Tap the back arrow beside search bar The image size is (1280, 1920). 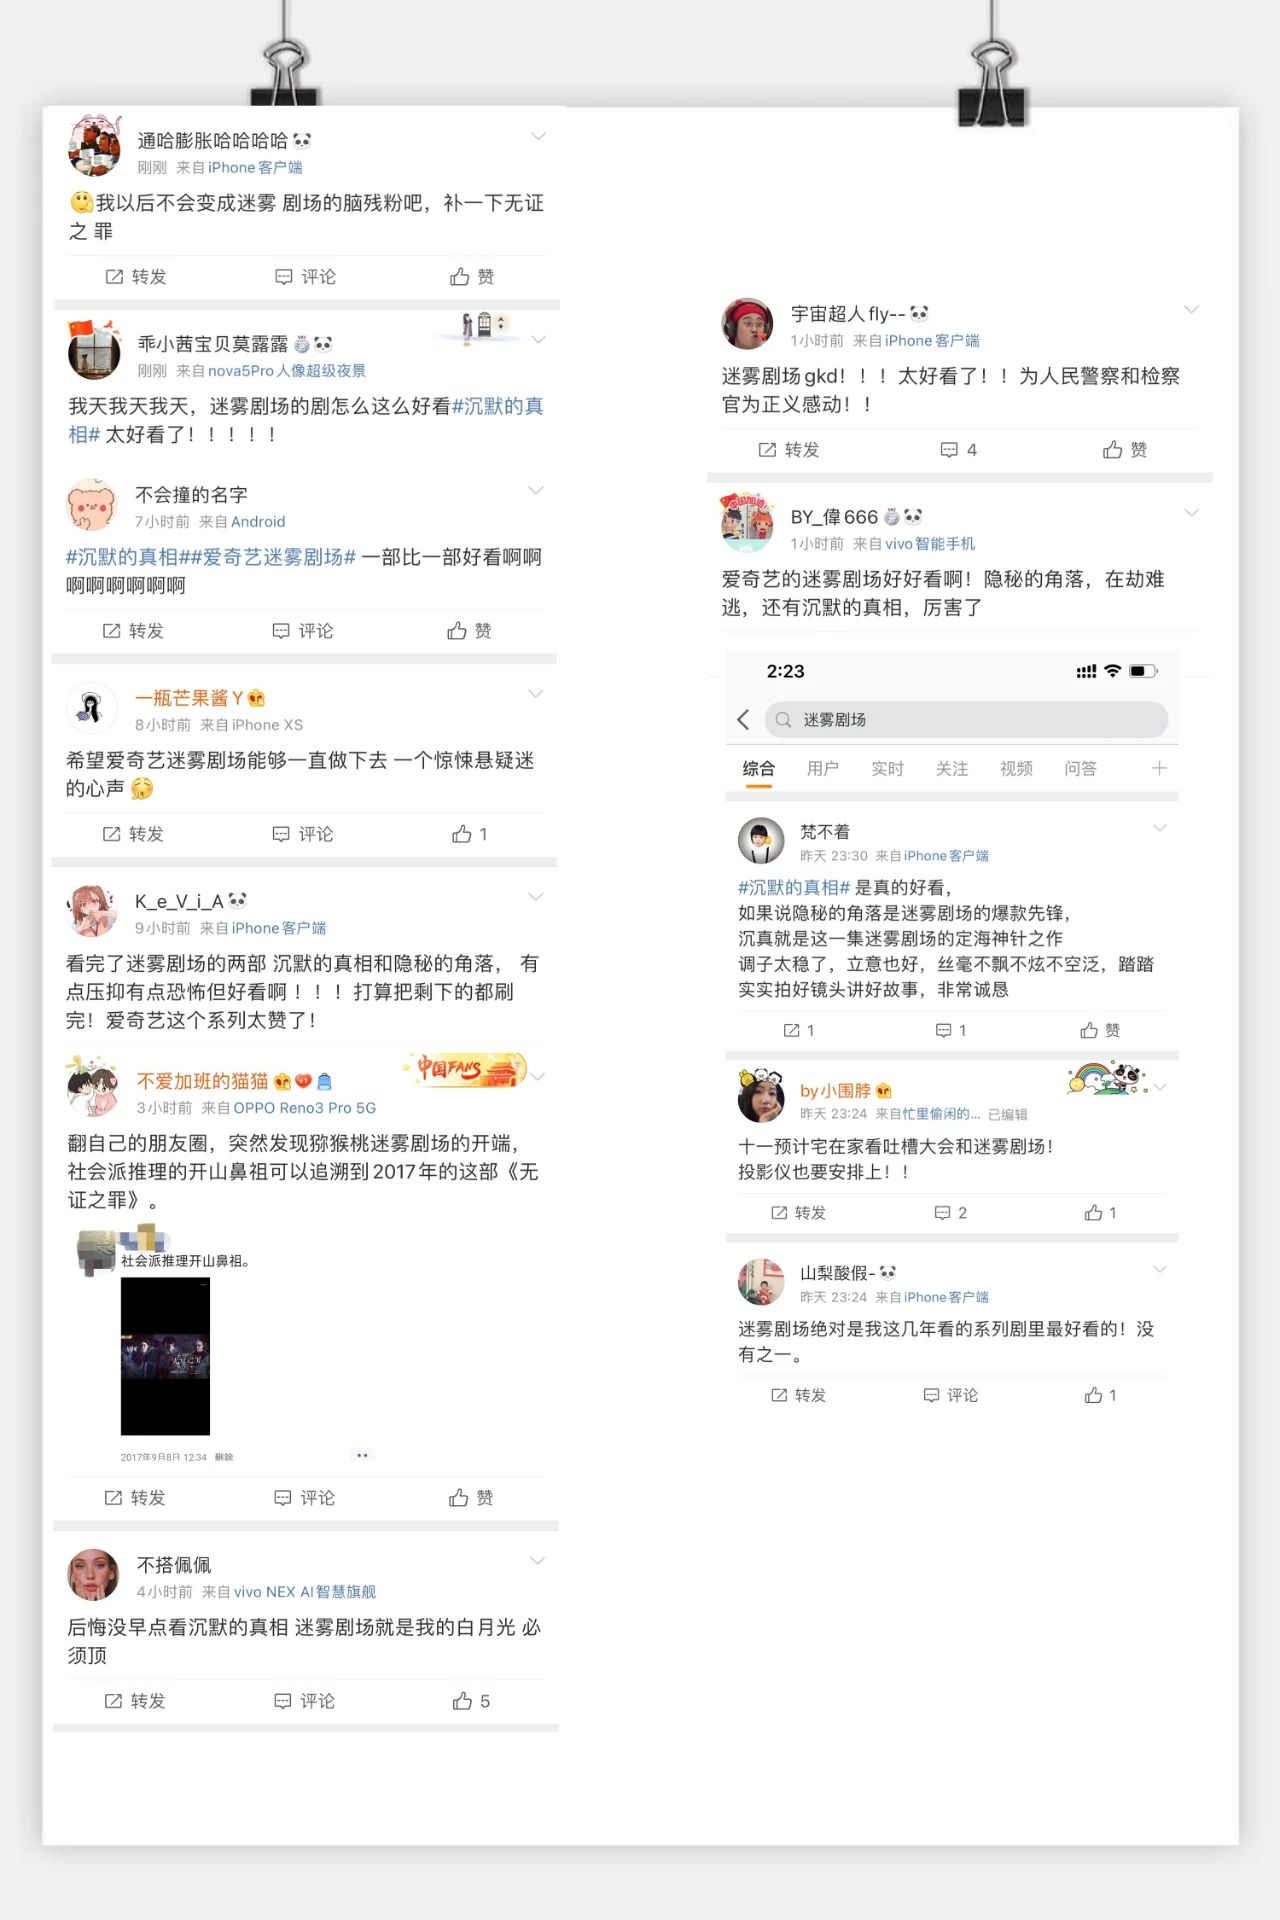(x=743, y=719)
